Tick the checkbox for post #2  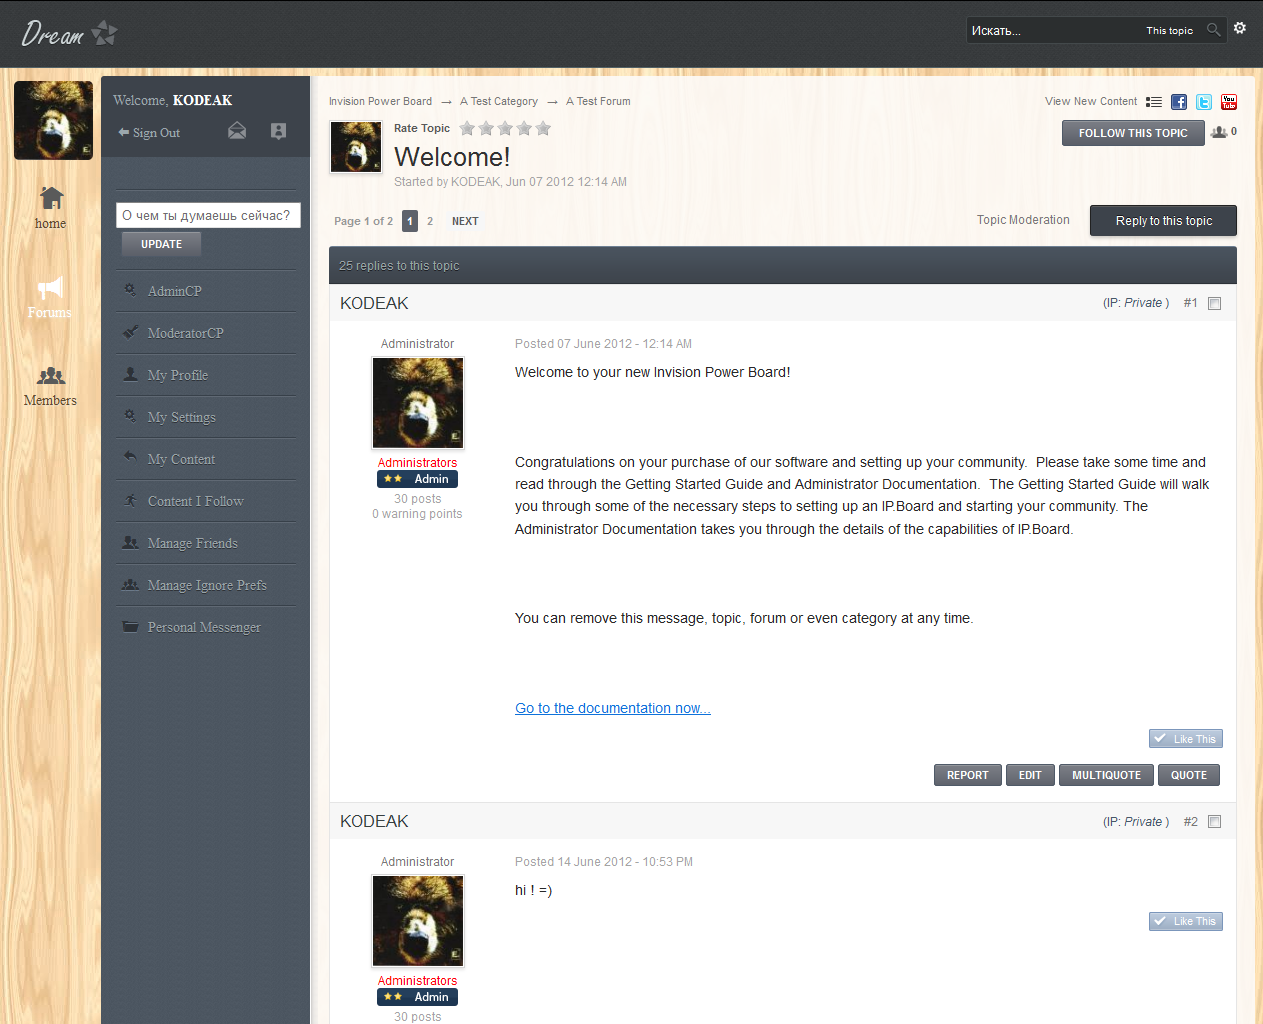[x=1215, y=822]
